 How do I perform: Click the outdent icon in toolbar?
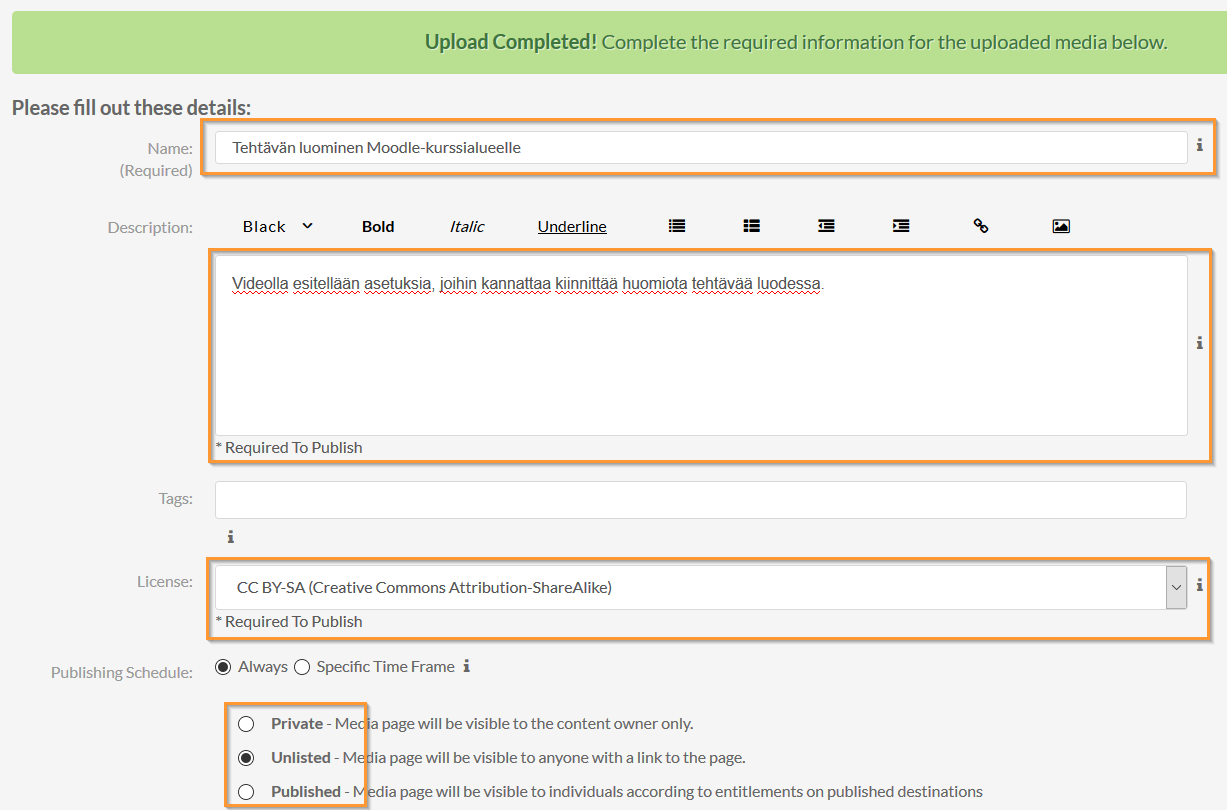(826, 226)
